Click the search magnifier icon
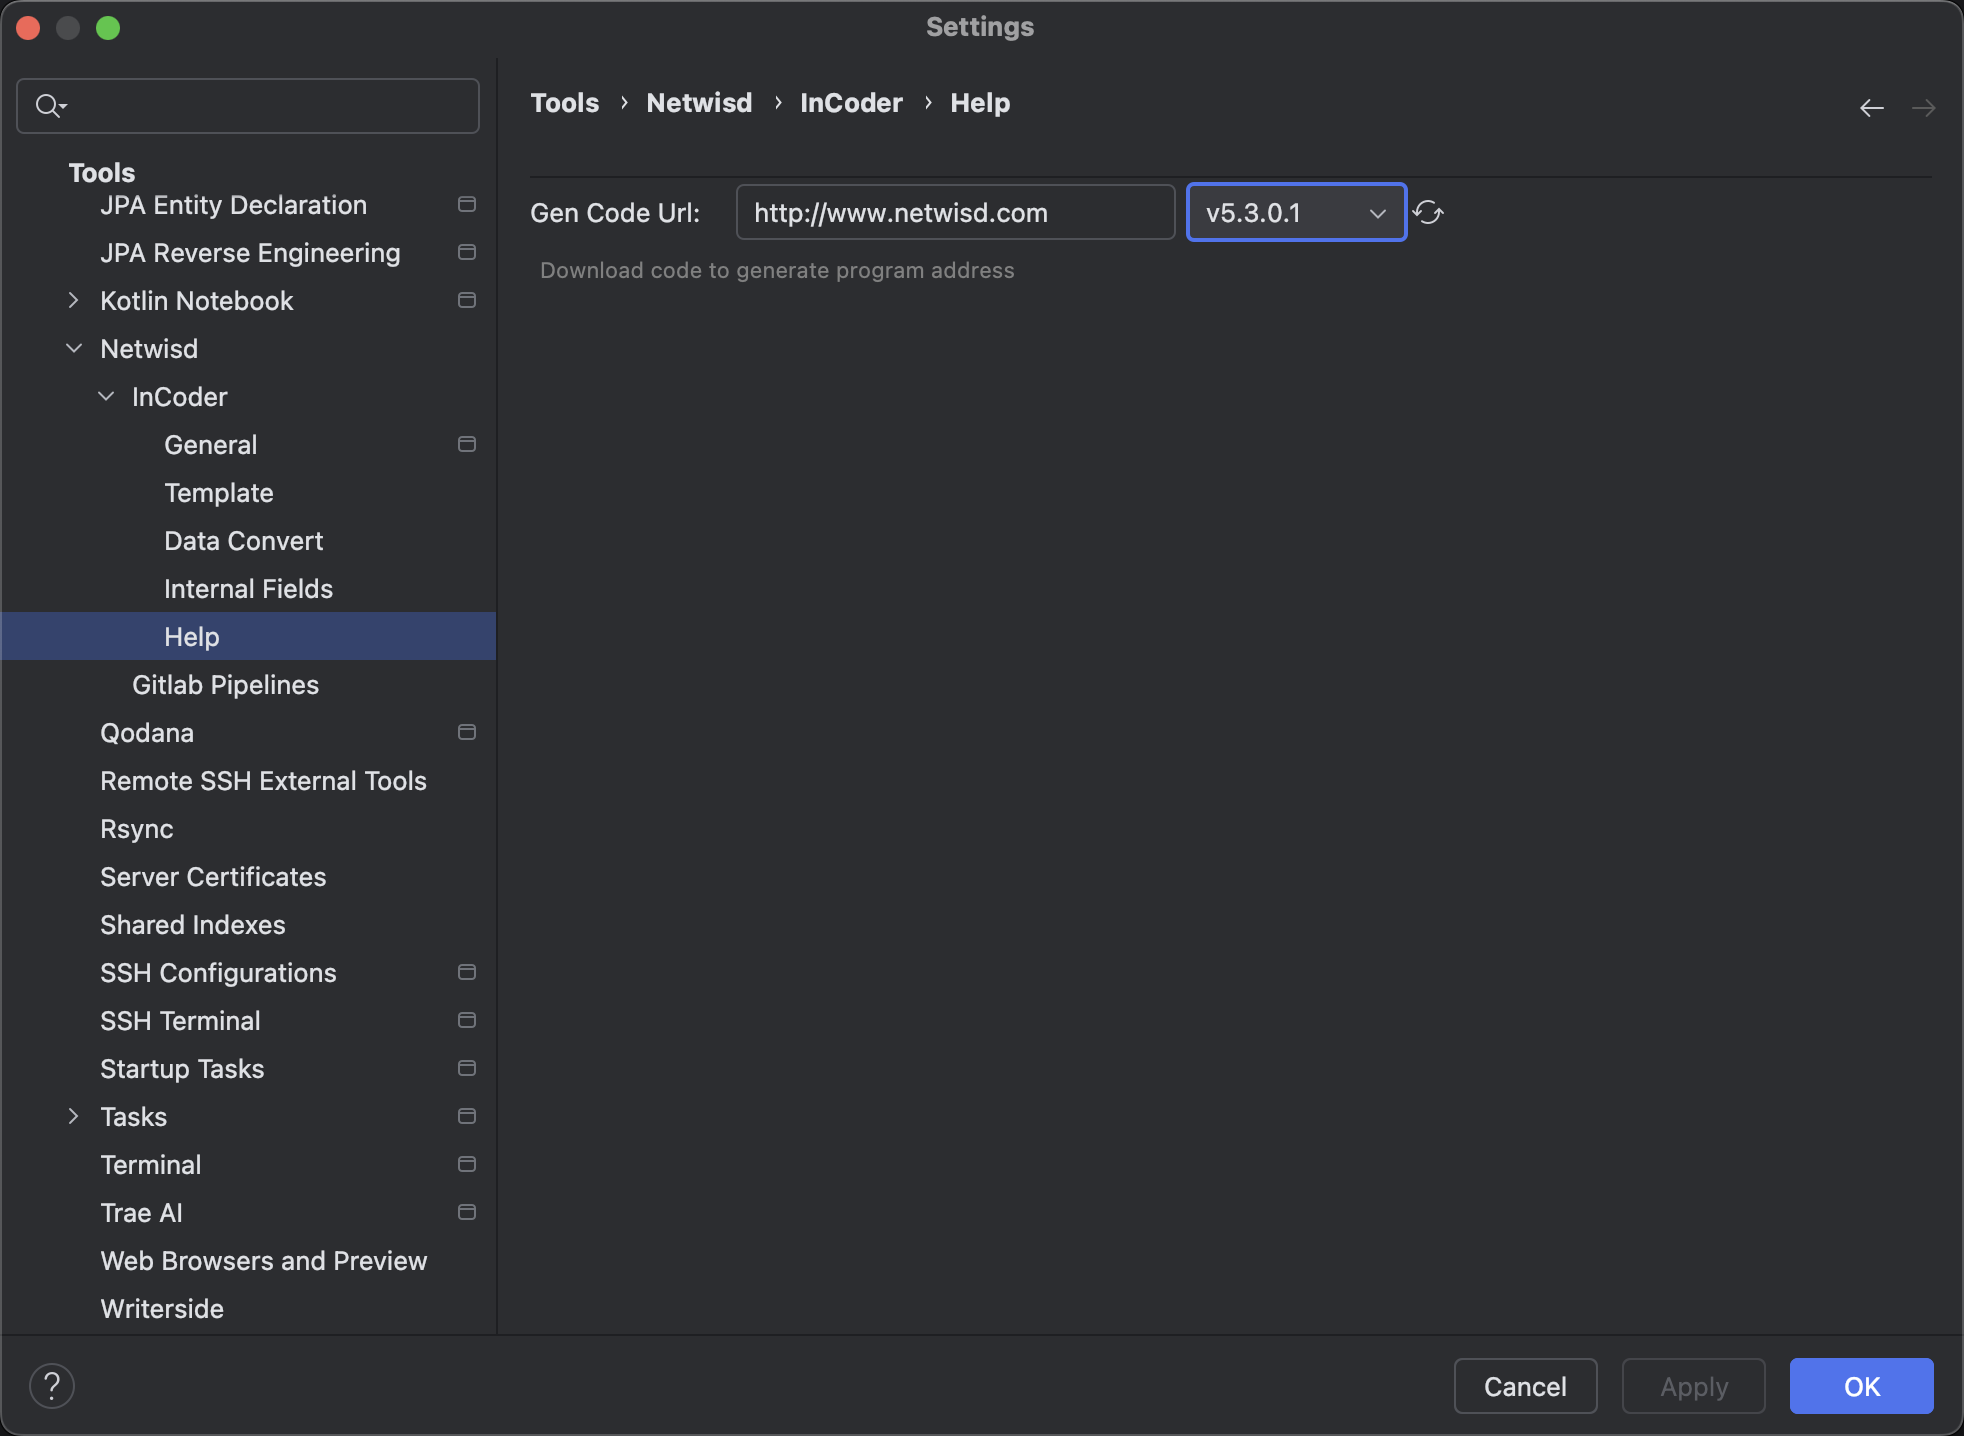1964x1436 pixels. point(48,105)
